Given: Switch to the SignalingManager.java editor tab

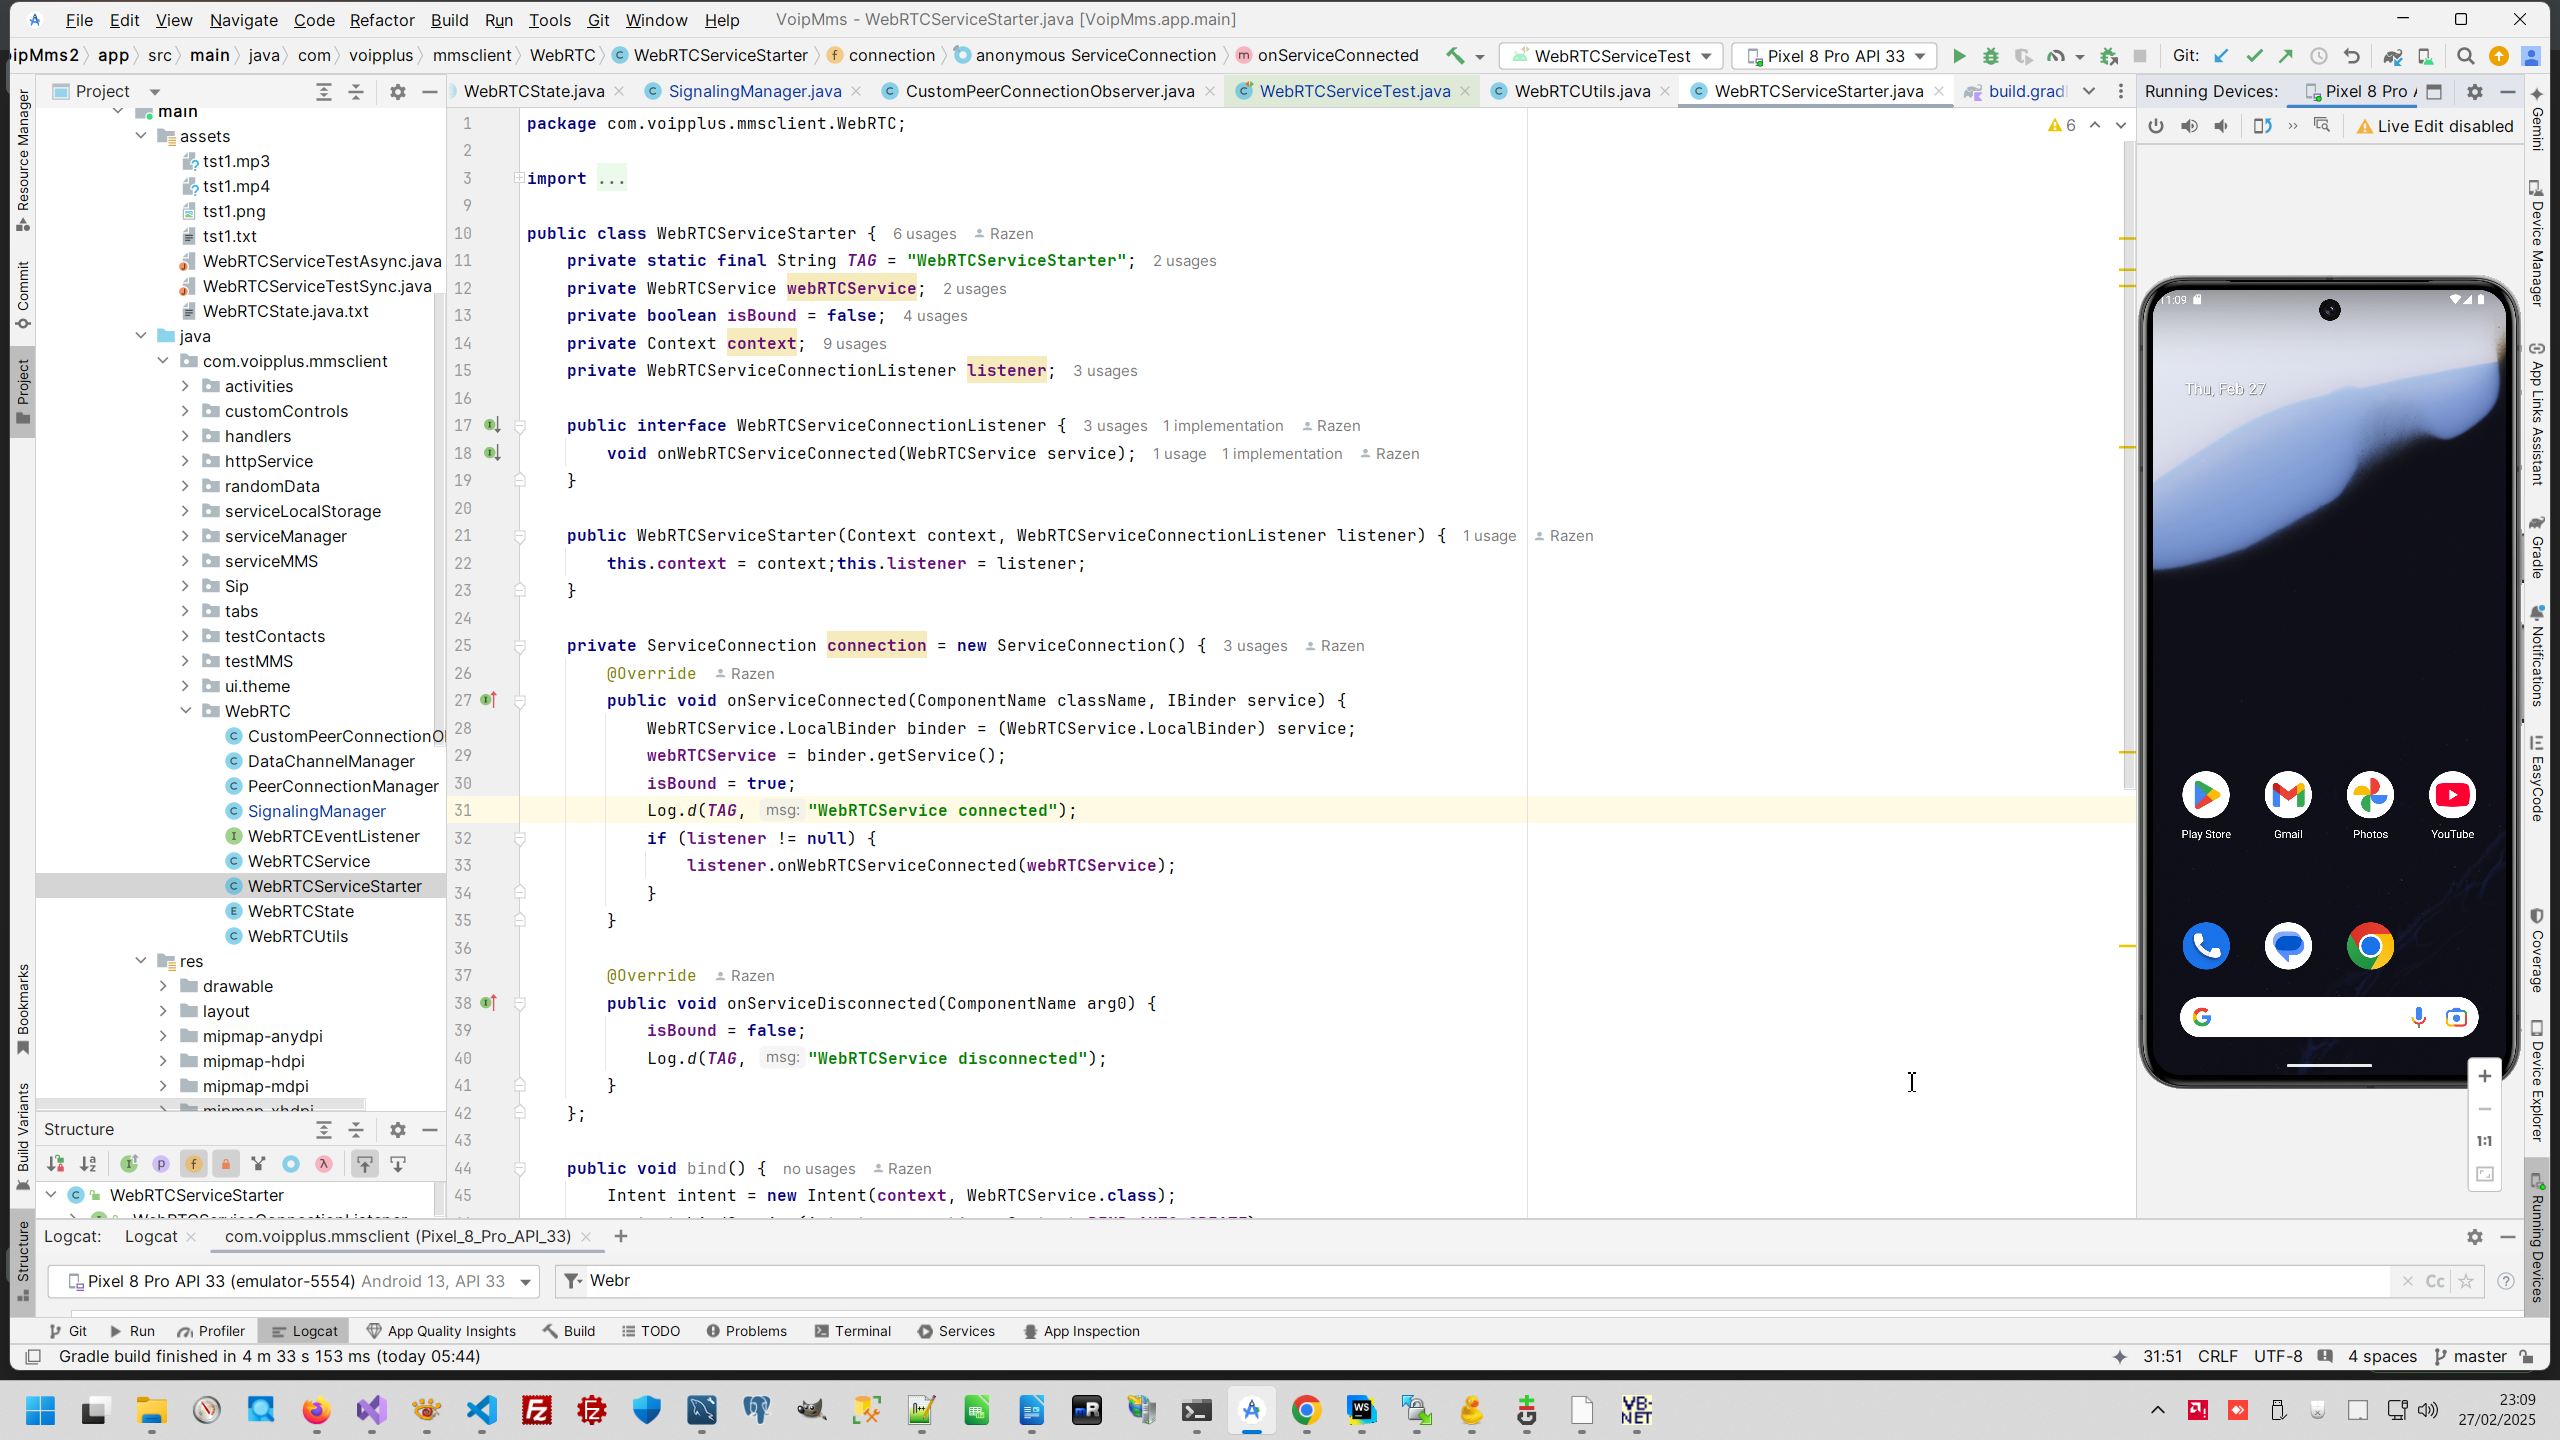Looking at the screenshot, I should click(x=754, y=91).
